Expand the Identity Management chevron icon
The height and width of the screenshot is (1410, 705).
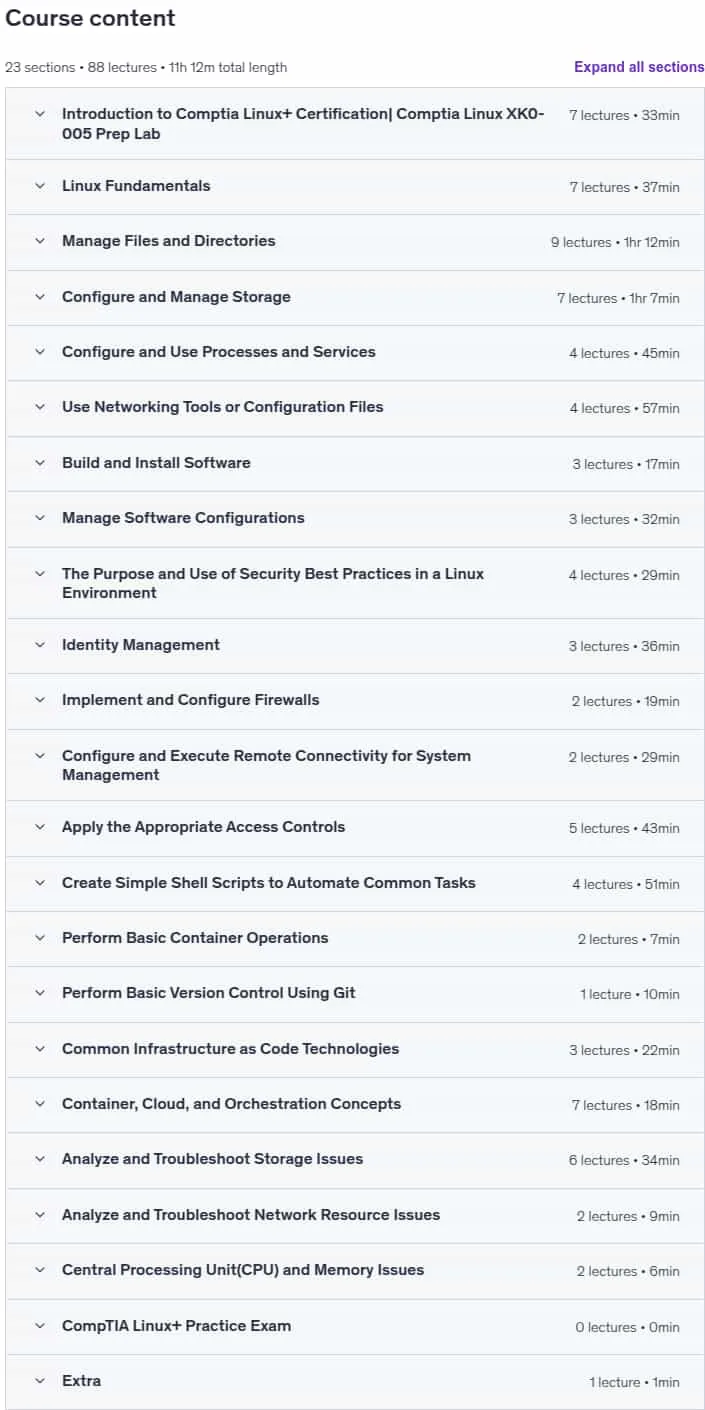pos(40,645)
